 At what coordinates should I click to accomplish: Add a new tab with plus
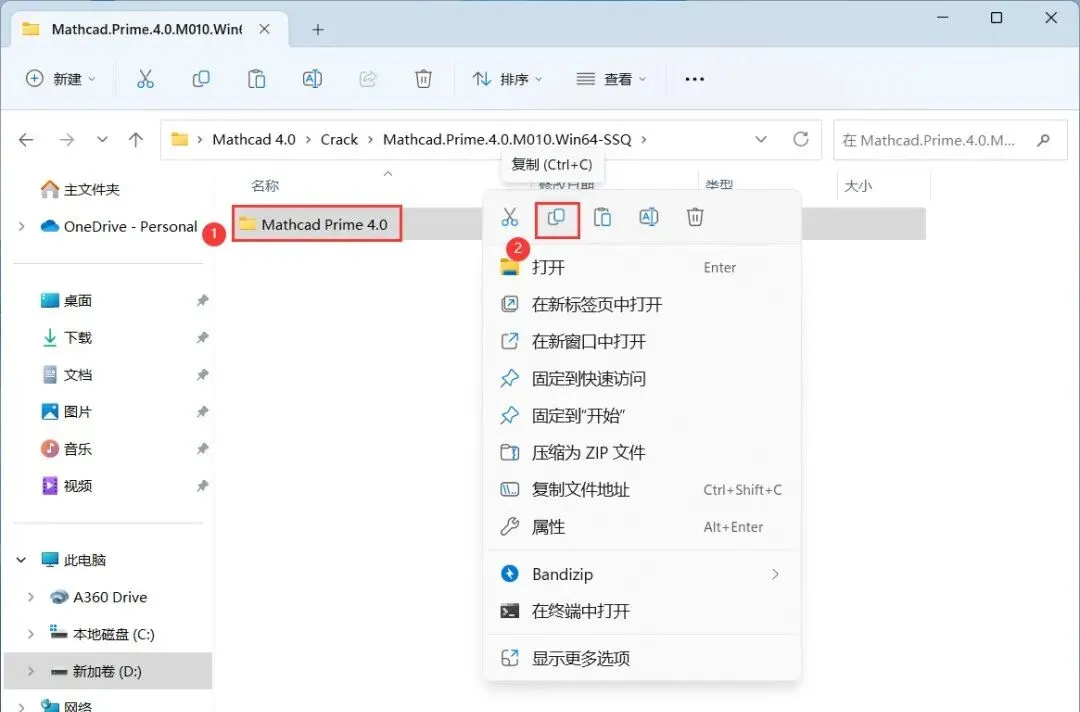[318, 30]
